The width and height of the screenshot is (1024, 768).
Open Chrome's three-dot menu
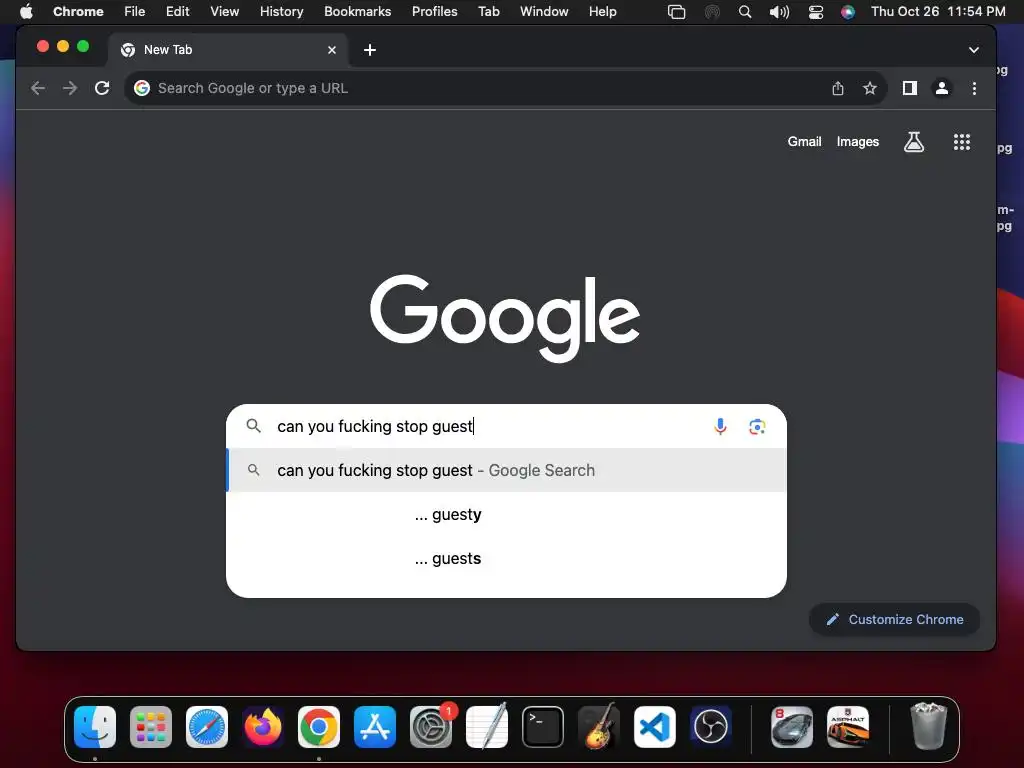pos(974,88)
